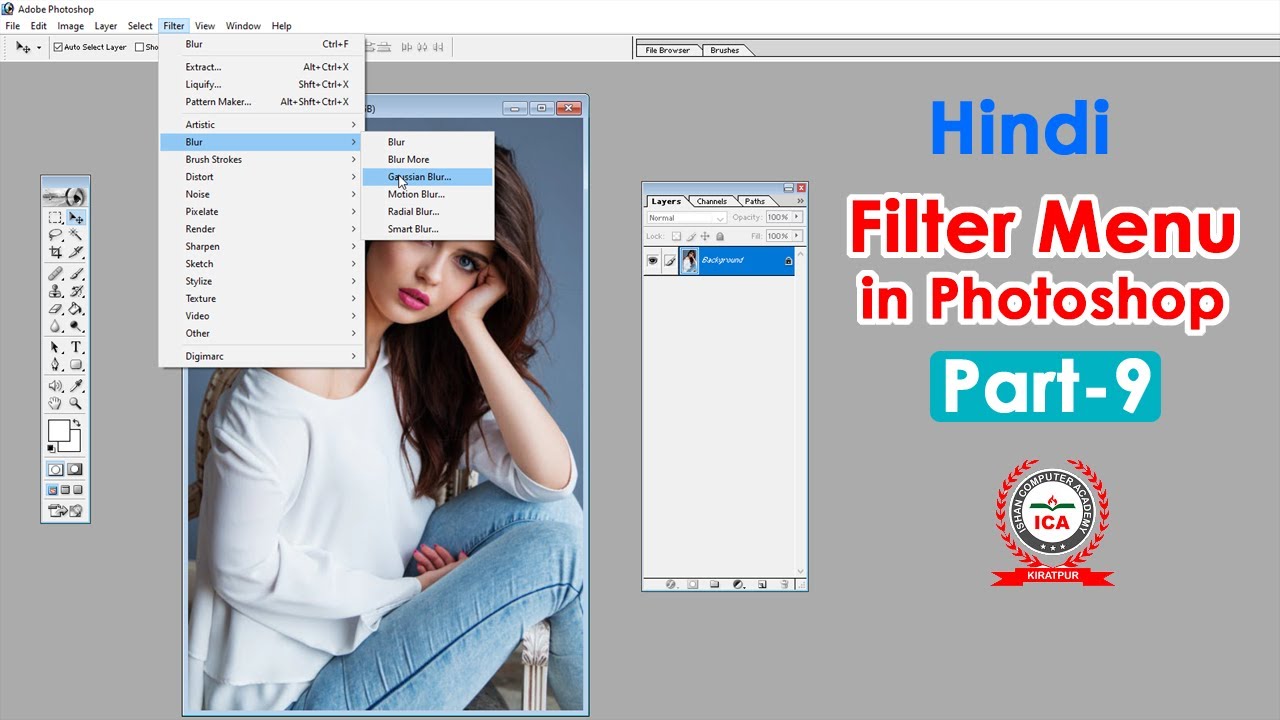Toggle lock position option
The image size is (1280, 720).
705,236
